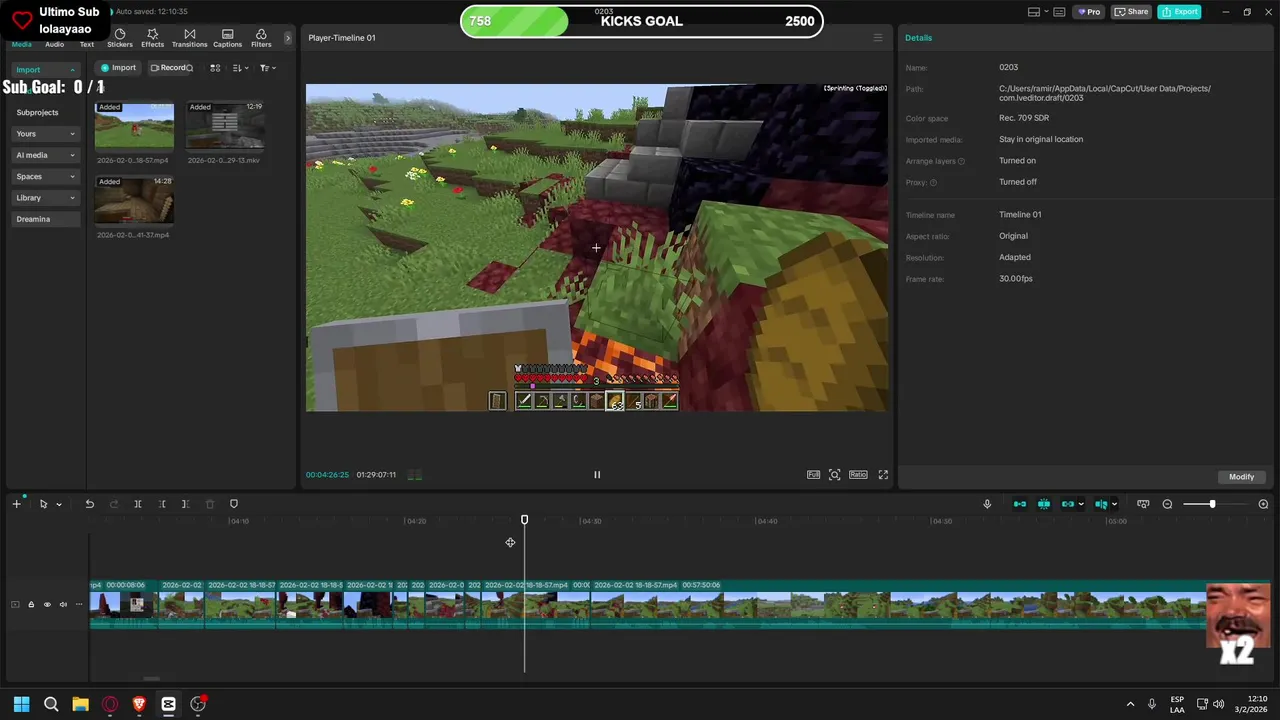Toggle full-quality preview icon in player

coord(813,475)
